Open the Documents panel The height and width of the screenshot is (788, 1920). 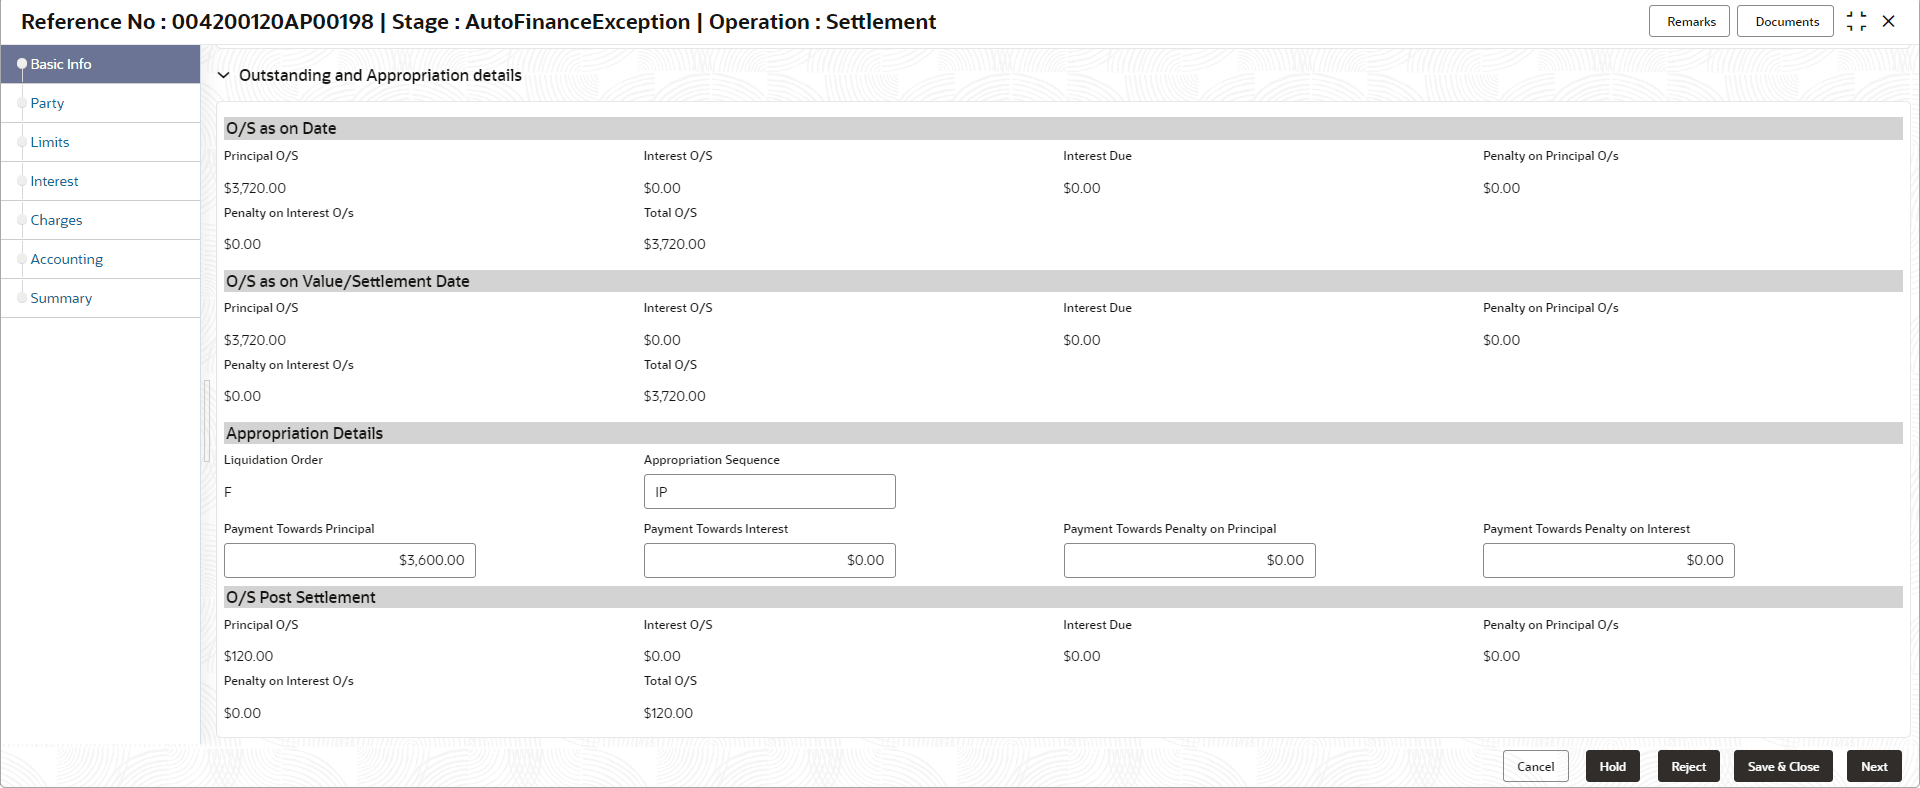click(1786, 22)
